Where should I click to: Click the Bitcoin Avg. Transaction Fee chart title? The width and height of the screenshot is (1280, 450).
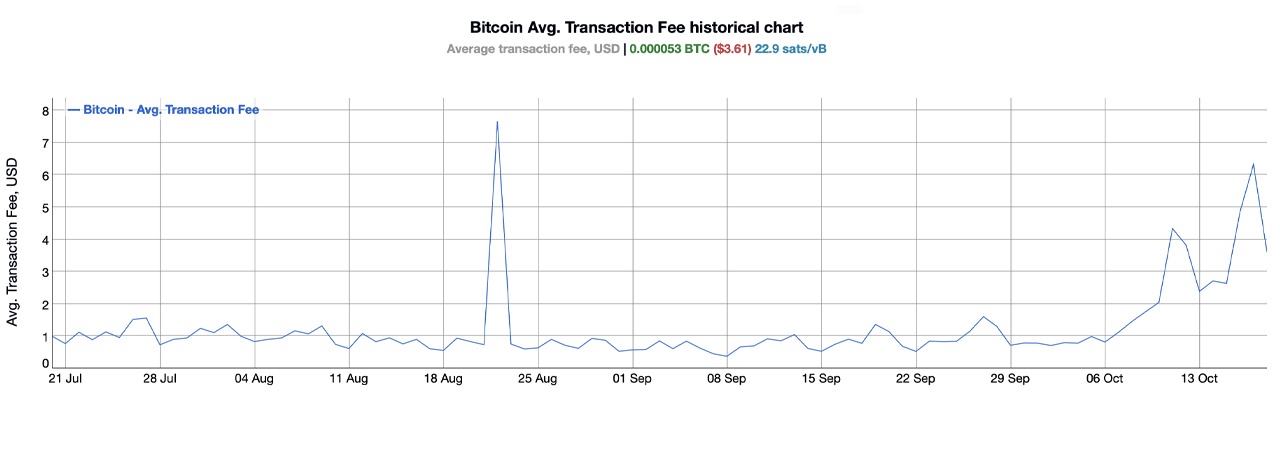637,28
